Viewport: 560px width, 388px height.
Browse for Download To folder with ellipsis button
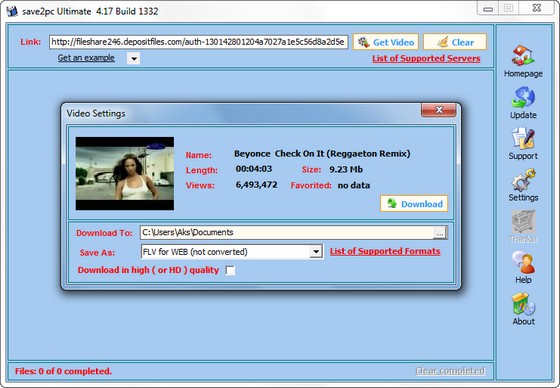(440, 233)
